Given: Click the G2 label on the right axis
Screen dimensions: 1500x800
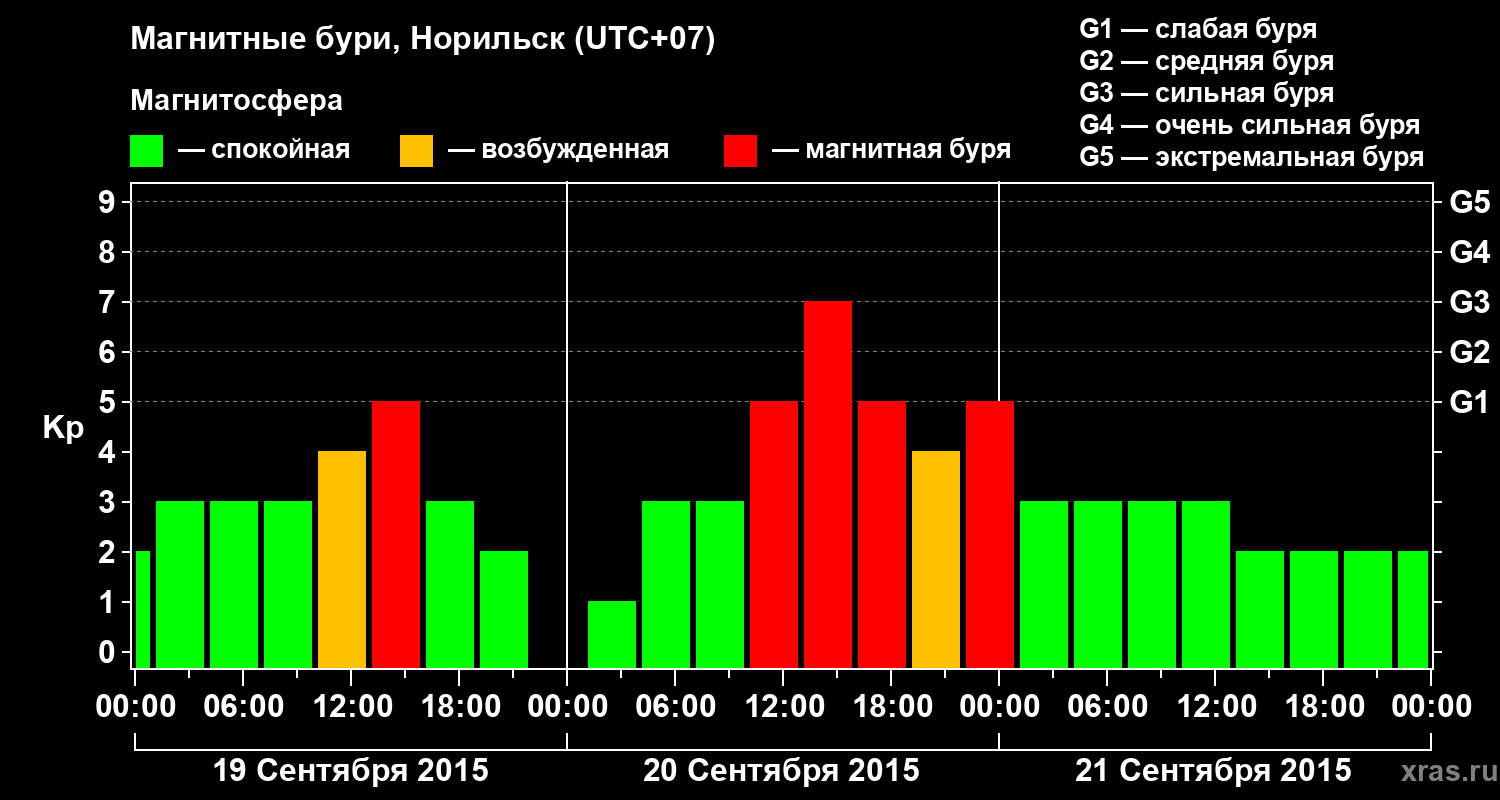Looking at the screenshot, I should (x=1469, y=352).
